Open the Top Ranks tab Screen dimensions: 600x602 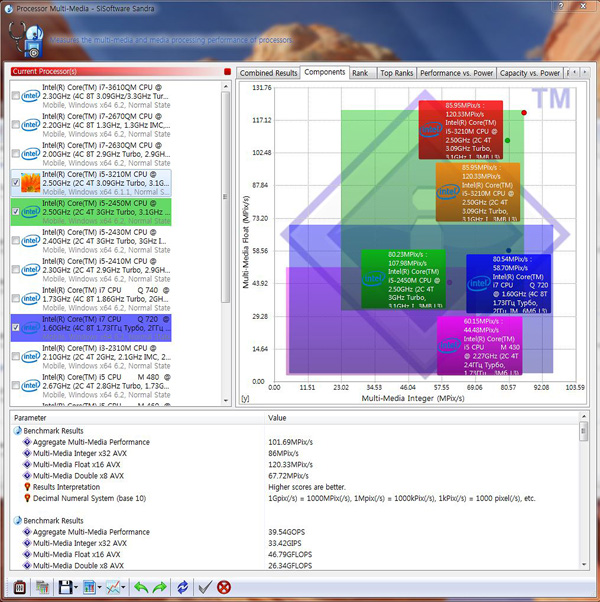397,73
